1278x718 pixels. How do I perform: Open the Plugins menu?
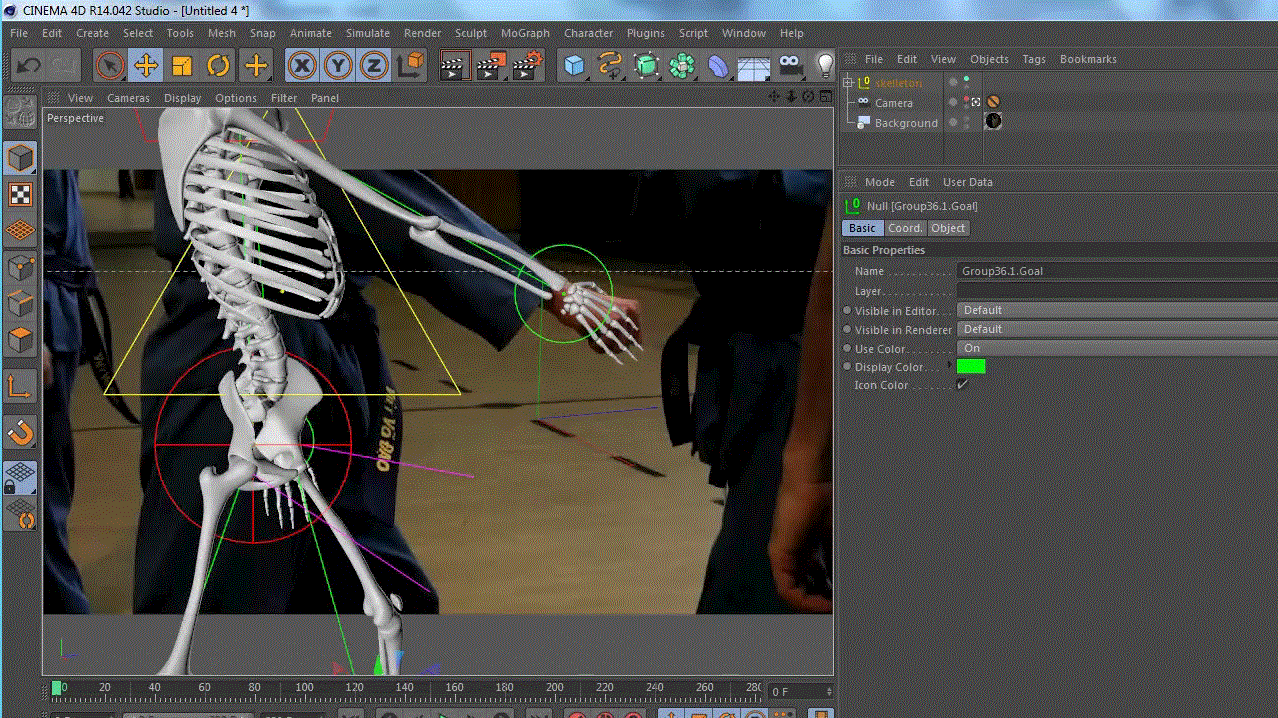645,33
